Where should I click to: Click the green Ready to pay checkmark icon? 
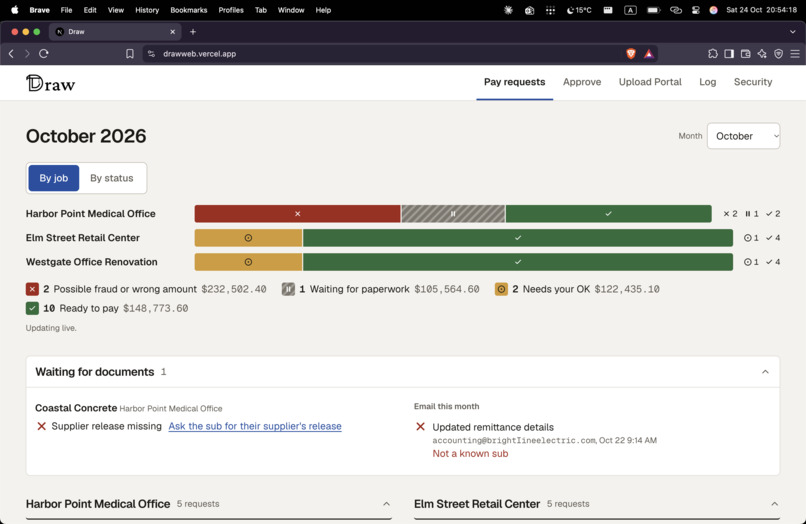coord(32,308)
